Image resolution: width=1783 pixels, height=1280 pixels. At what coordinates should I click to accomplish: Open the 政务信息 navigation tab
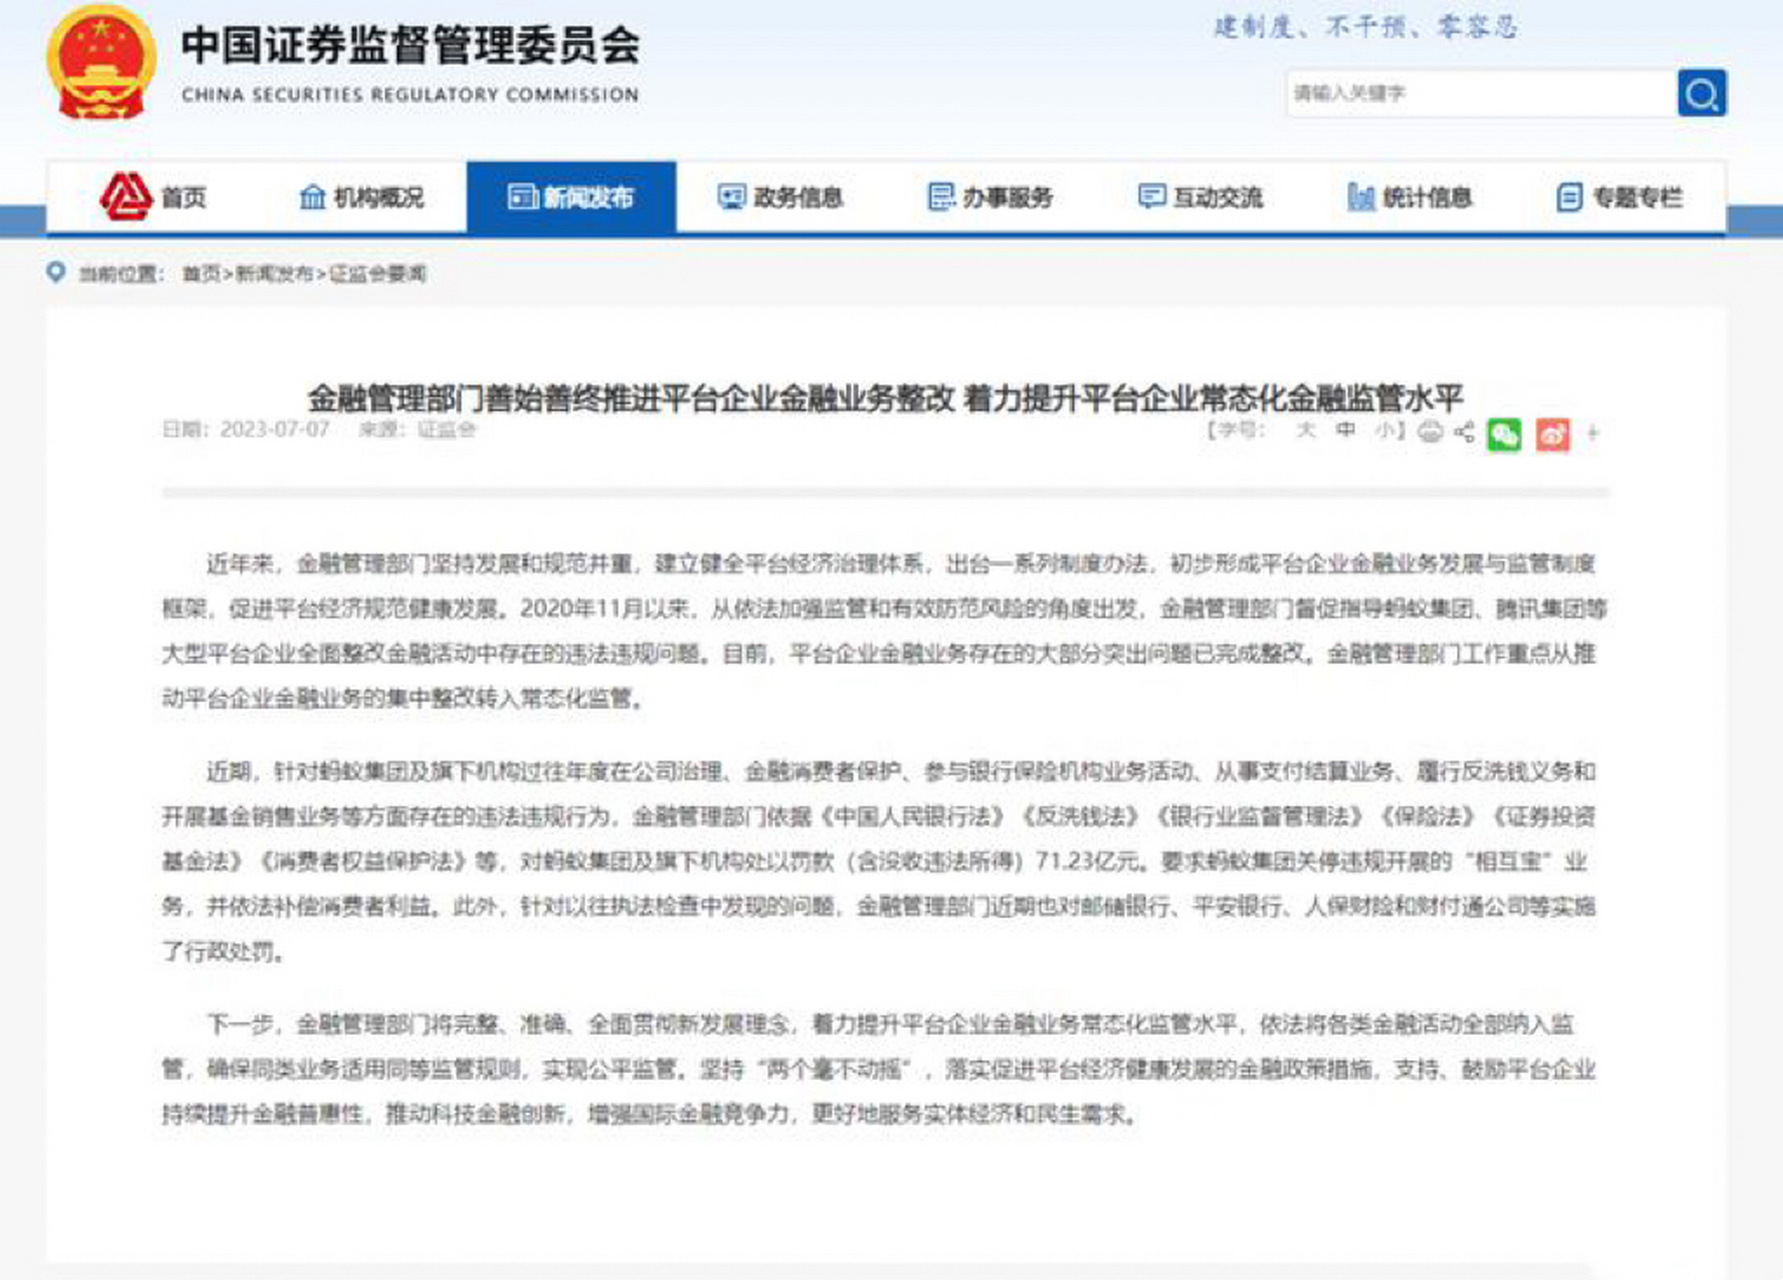point(781,197)
